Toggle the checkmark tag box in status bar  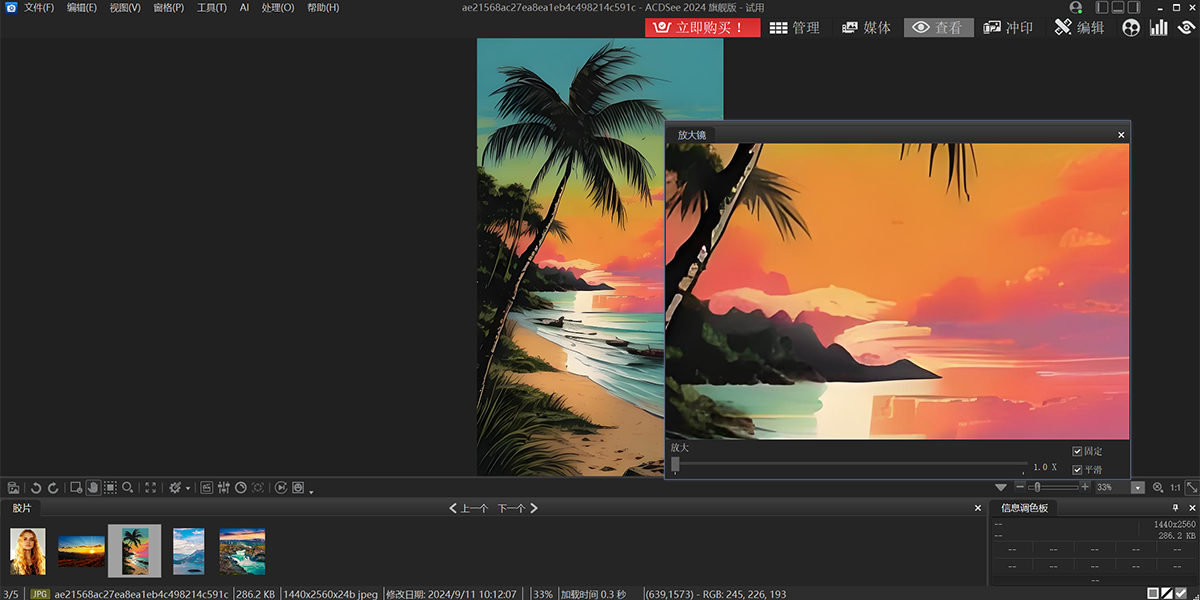coord(1182,594)
